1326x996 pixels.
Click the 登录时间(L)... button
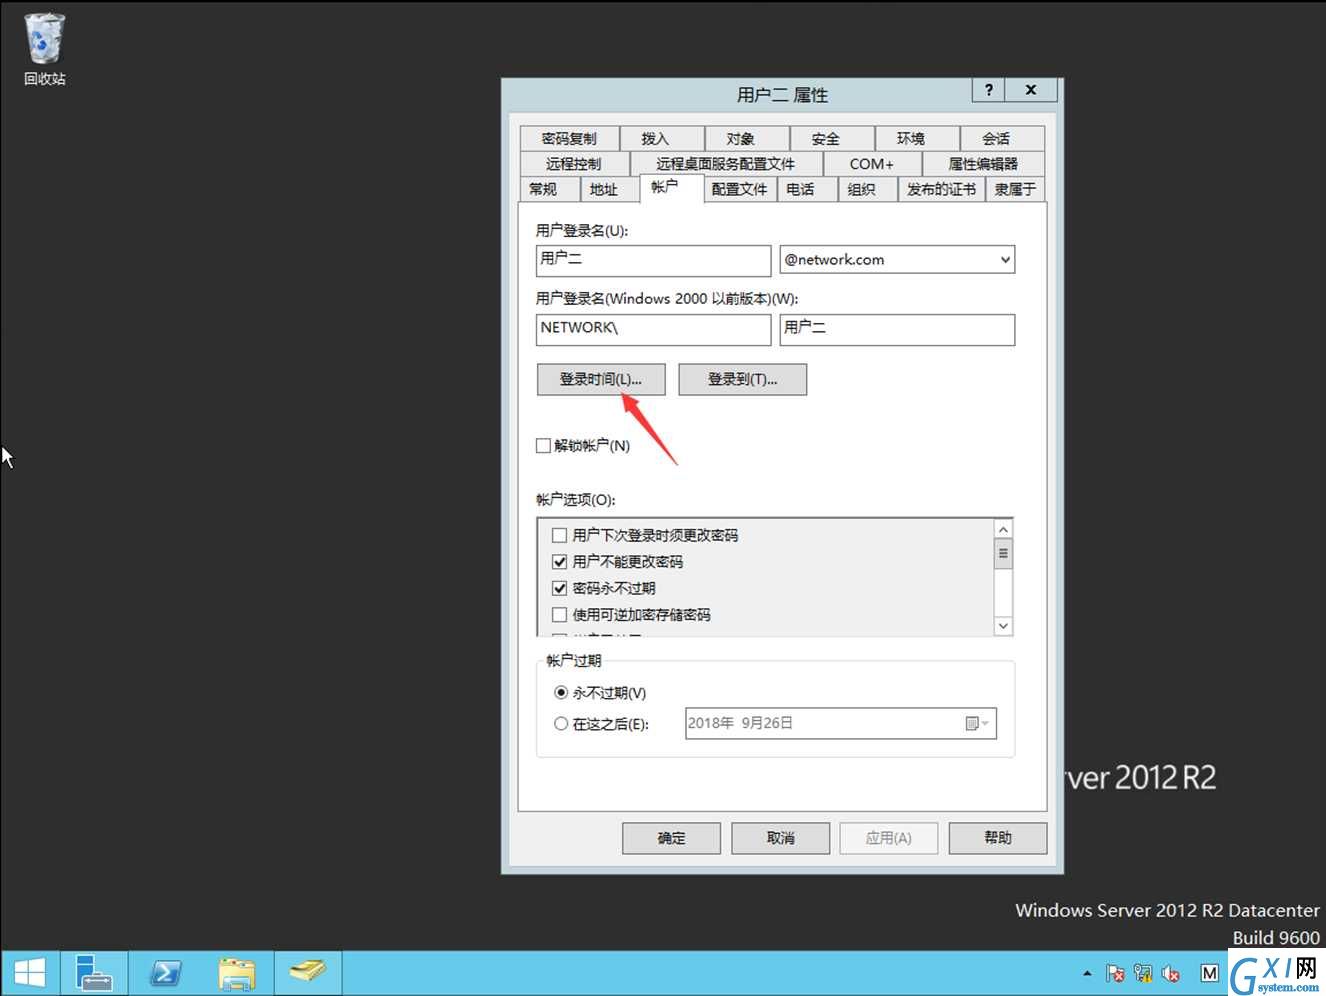tap(601, 379)
